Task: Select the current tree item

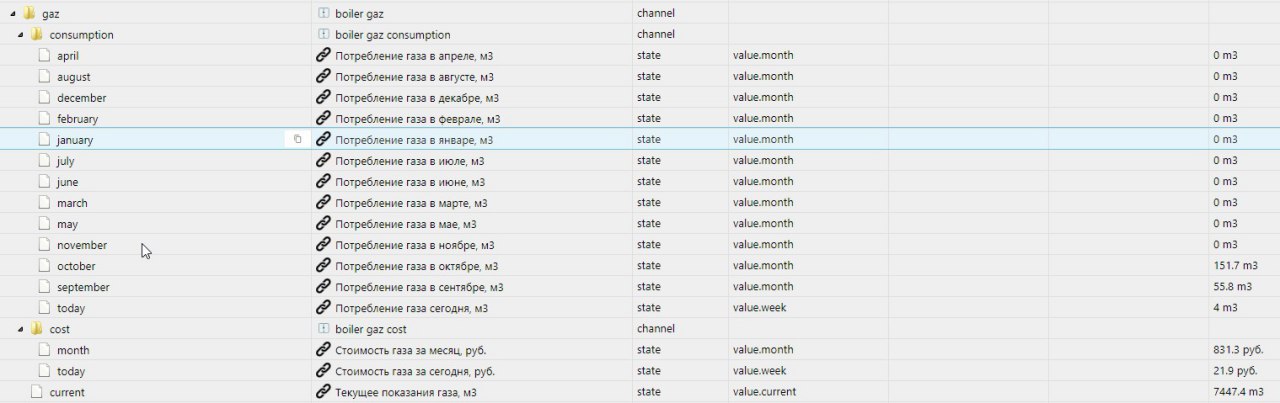Action: pyautogui.click(x=67, y=392)
